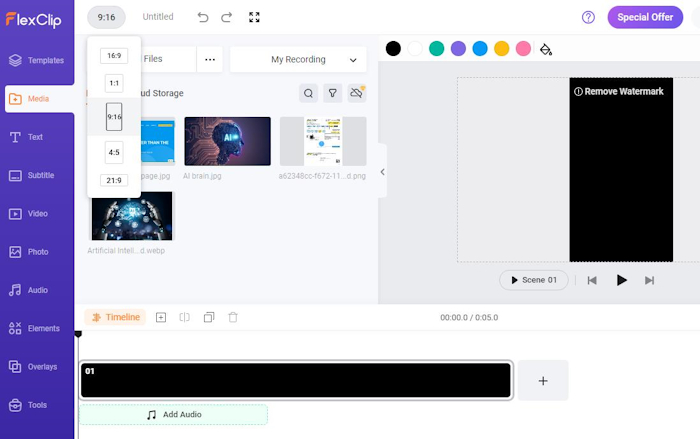Image resolution: width=700 pixels, height=439 pixels.
Task: Undo the last action
Action: click(x=203, y=17)
